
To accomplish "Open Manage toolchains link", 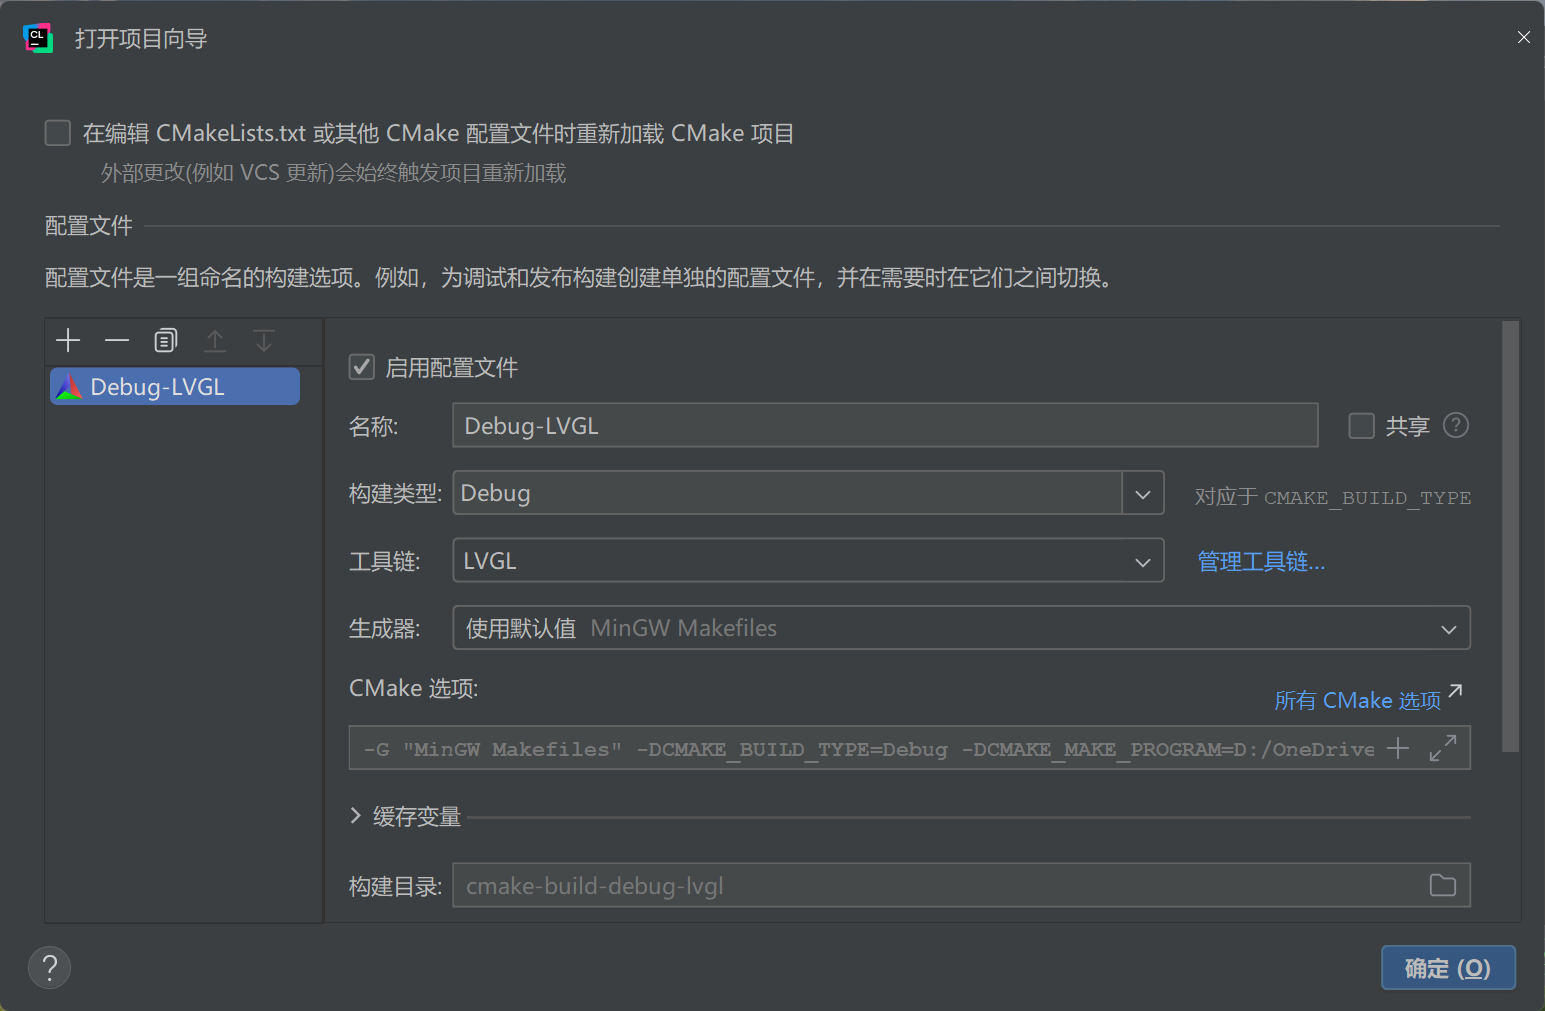I will click(x=1261, y=562).
